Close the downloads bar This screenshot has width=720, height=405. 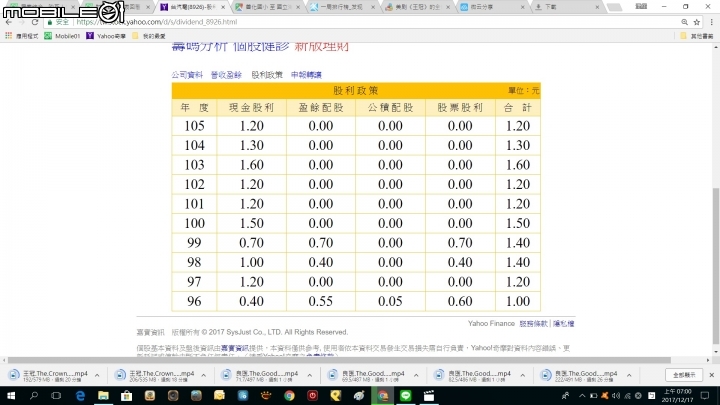pyautogui.click(x=712, y=375)
